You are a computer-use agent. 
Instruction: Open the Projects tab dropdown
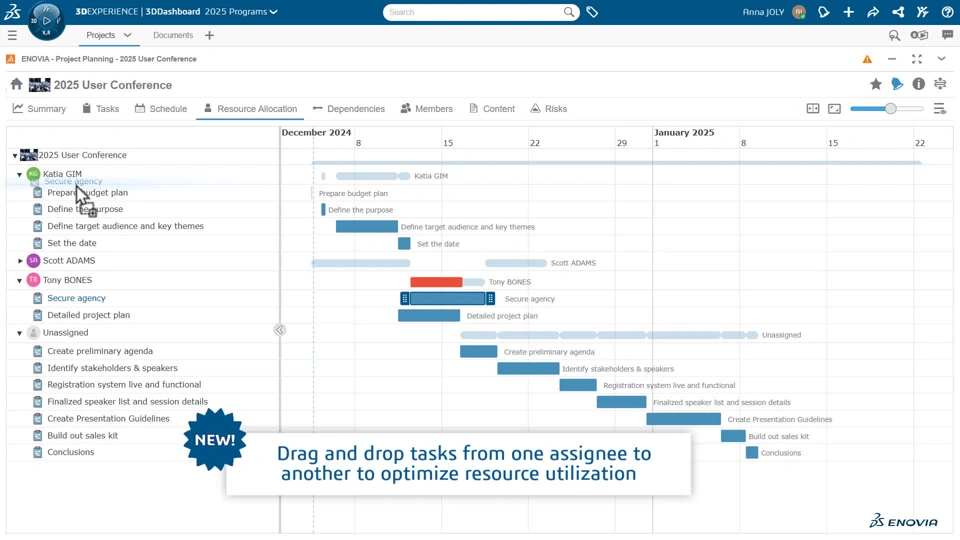coord(127,36)
